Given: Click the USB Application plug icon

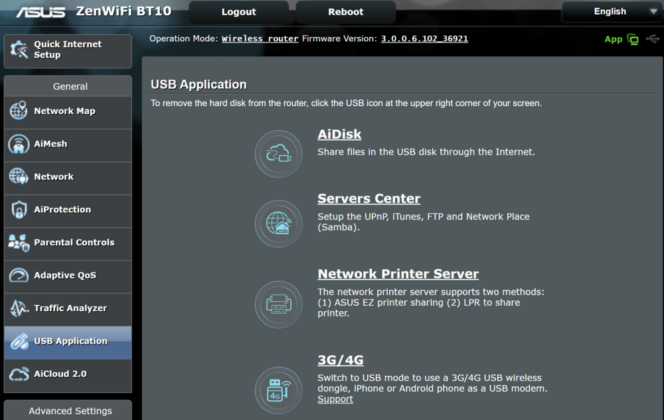Looking at the screenshot, I should (19, 341).
